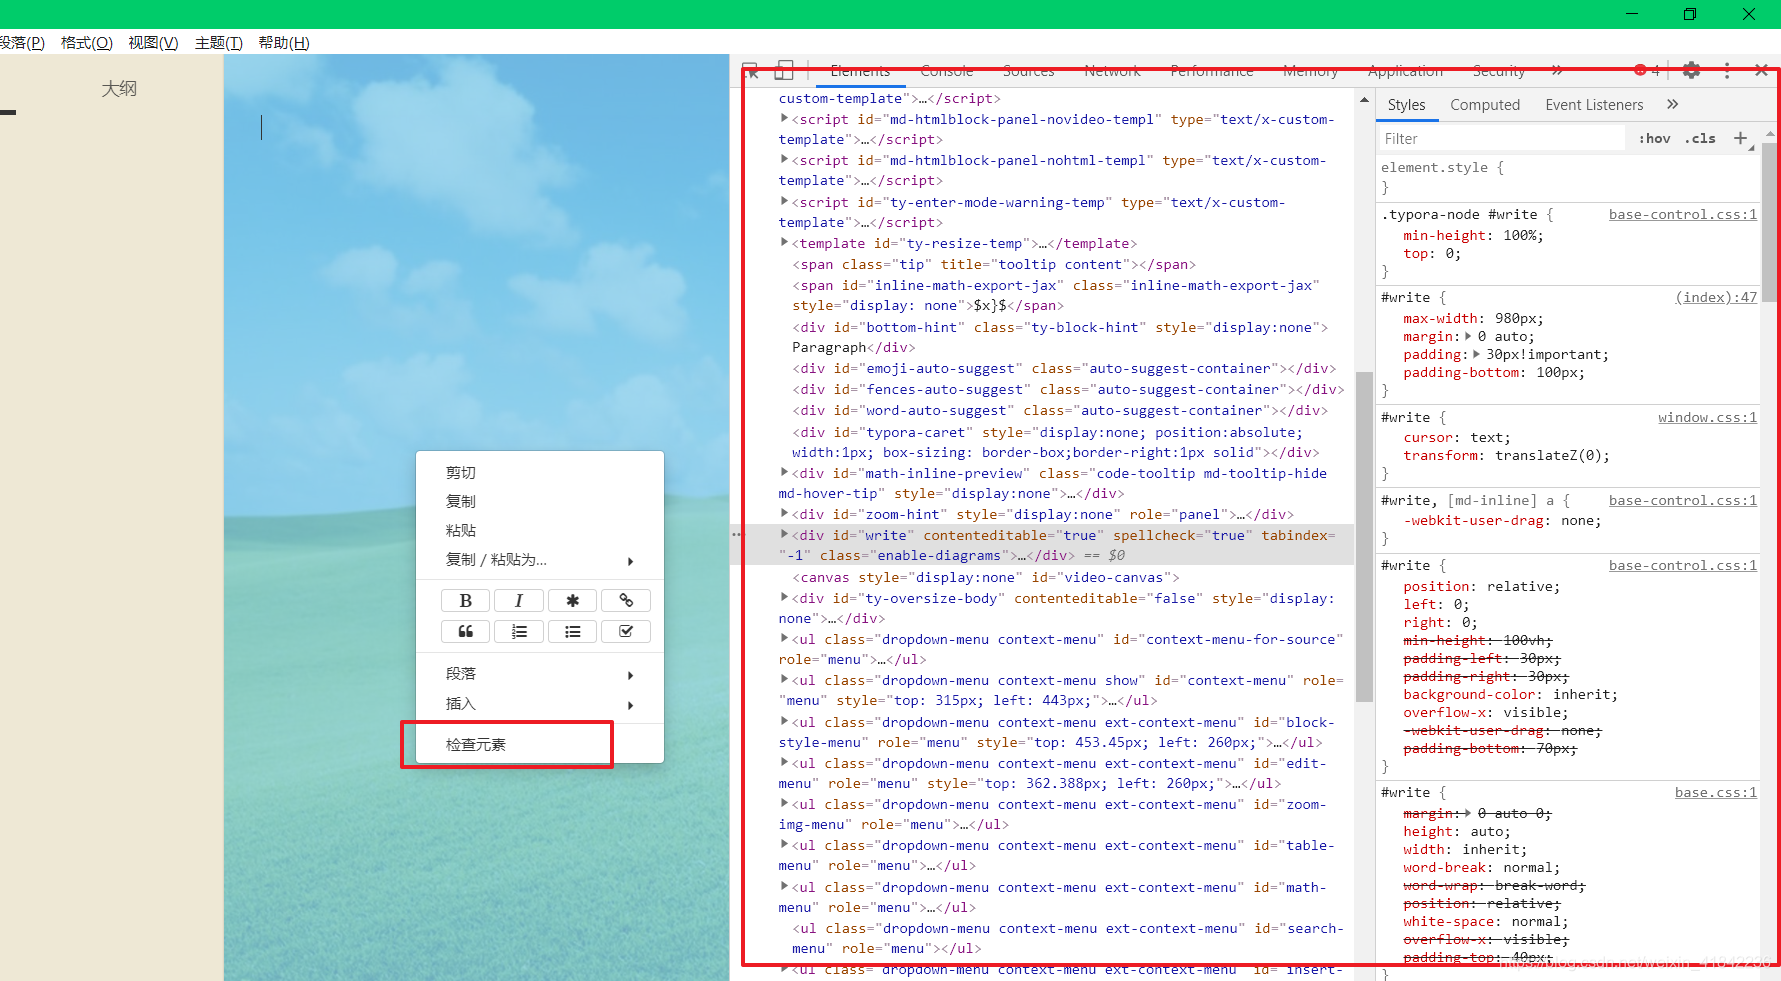Toggle .cls class editor

click(1700, 139)
